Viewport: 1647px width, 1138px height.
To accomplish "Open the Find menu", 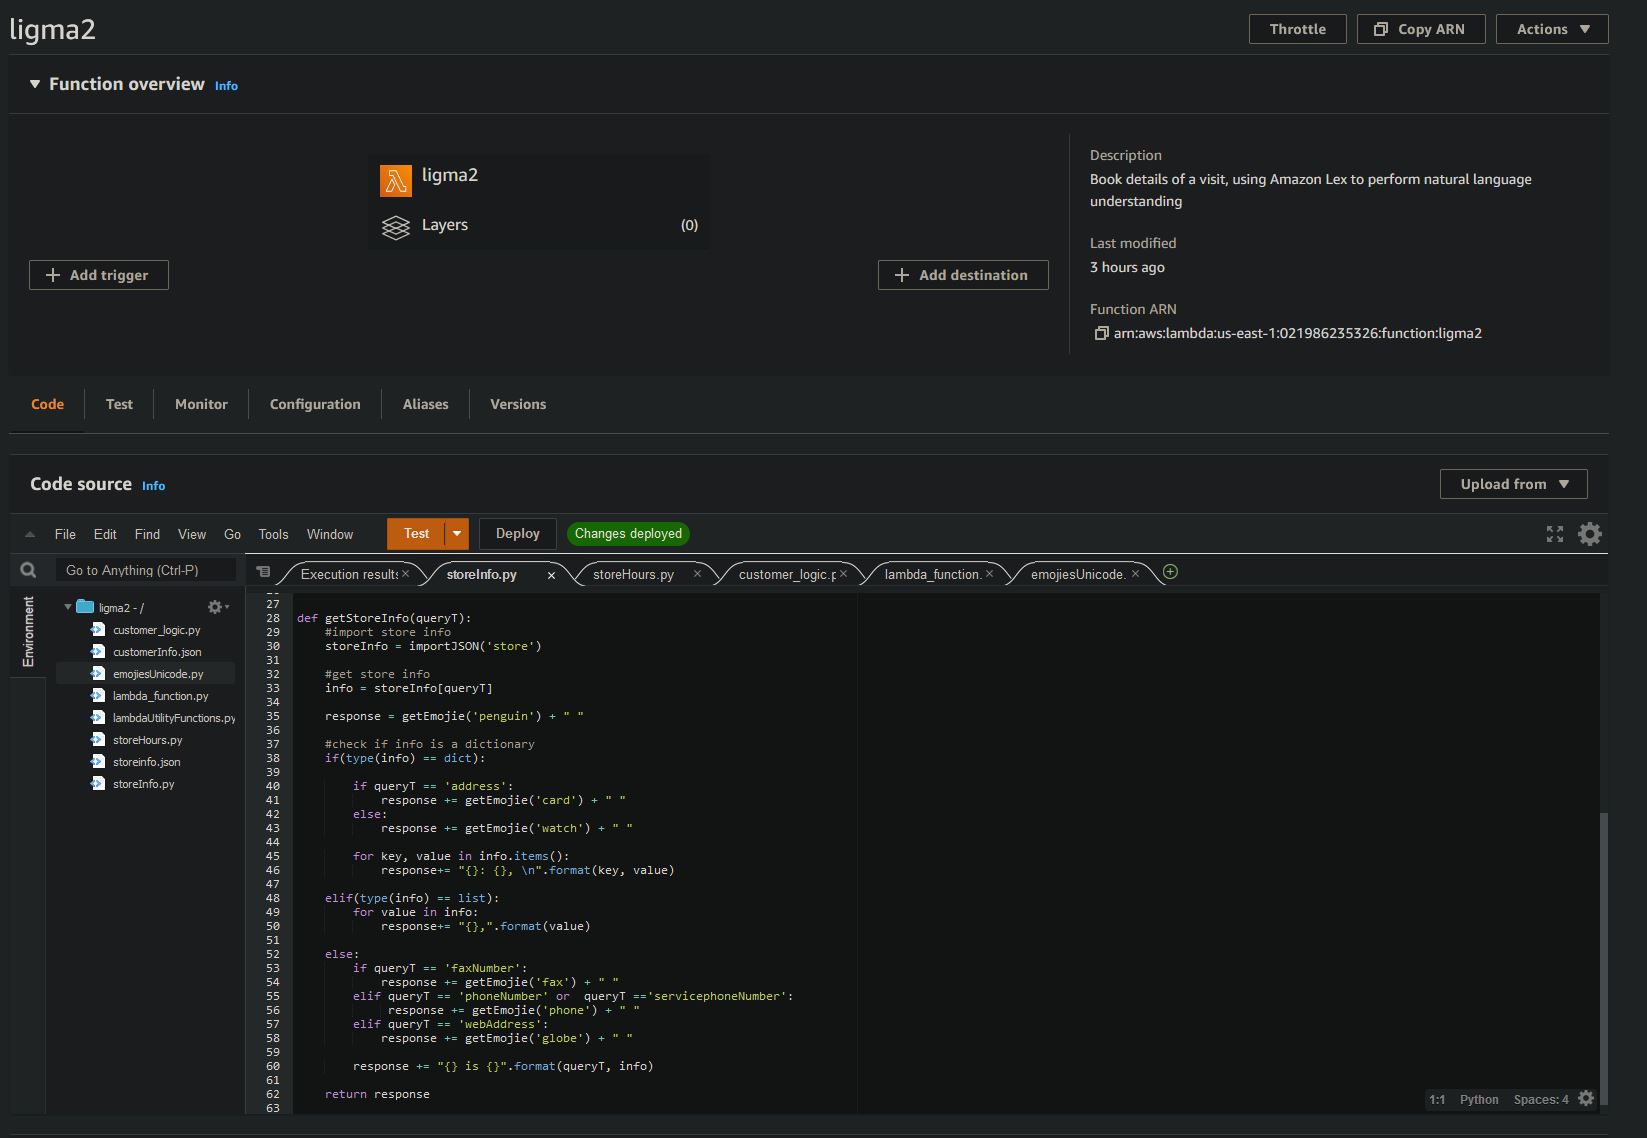I will (147, 534).
